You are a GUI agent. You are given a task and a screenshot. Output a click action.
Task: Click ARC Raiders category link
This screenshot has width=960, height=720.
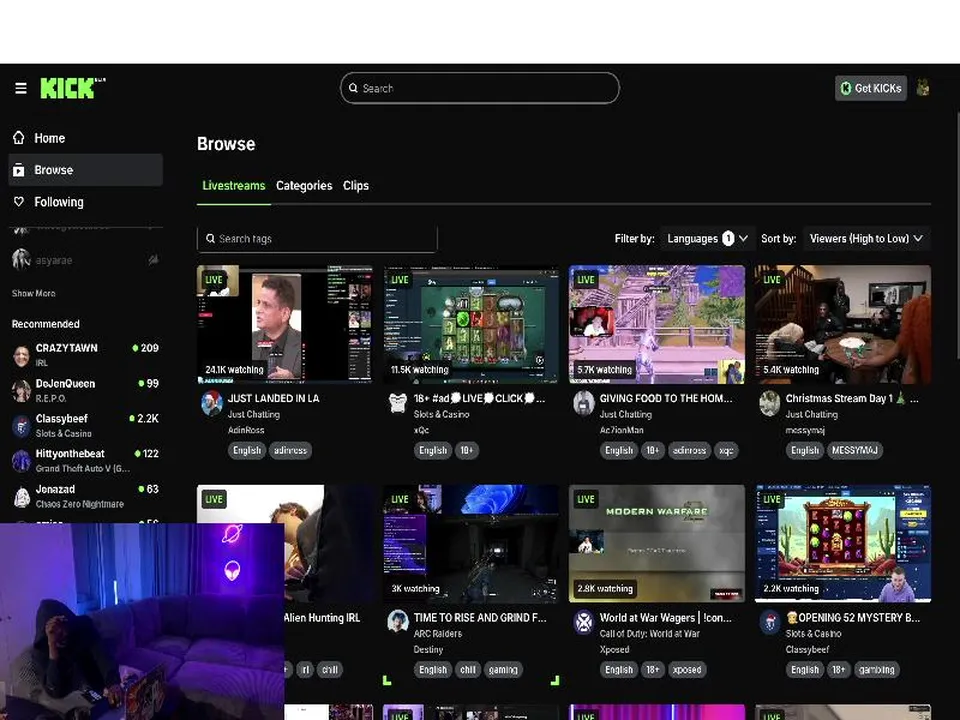click(x=438, y=634)
